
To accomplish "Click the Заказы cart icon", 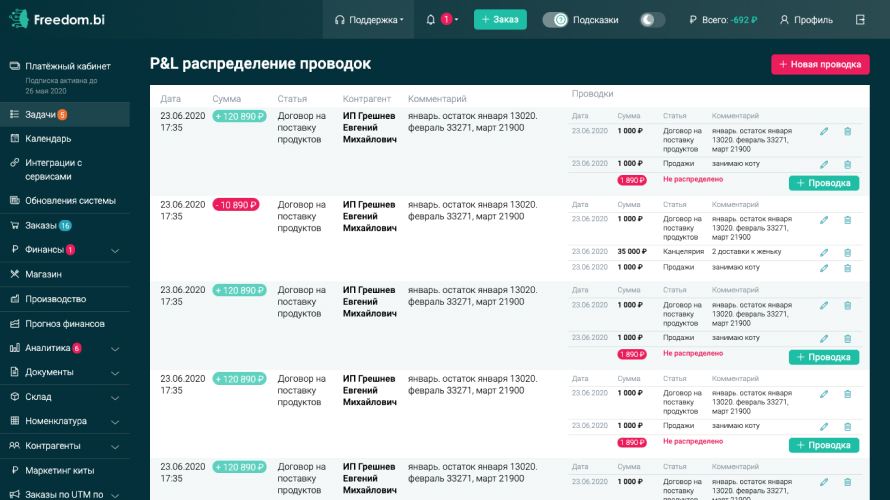I will [x=15, y=225].
